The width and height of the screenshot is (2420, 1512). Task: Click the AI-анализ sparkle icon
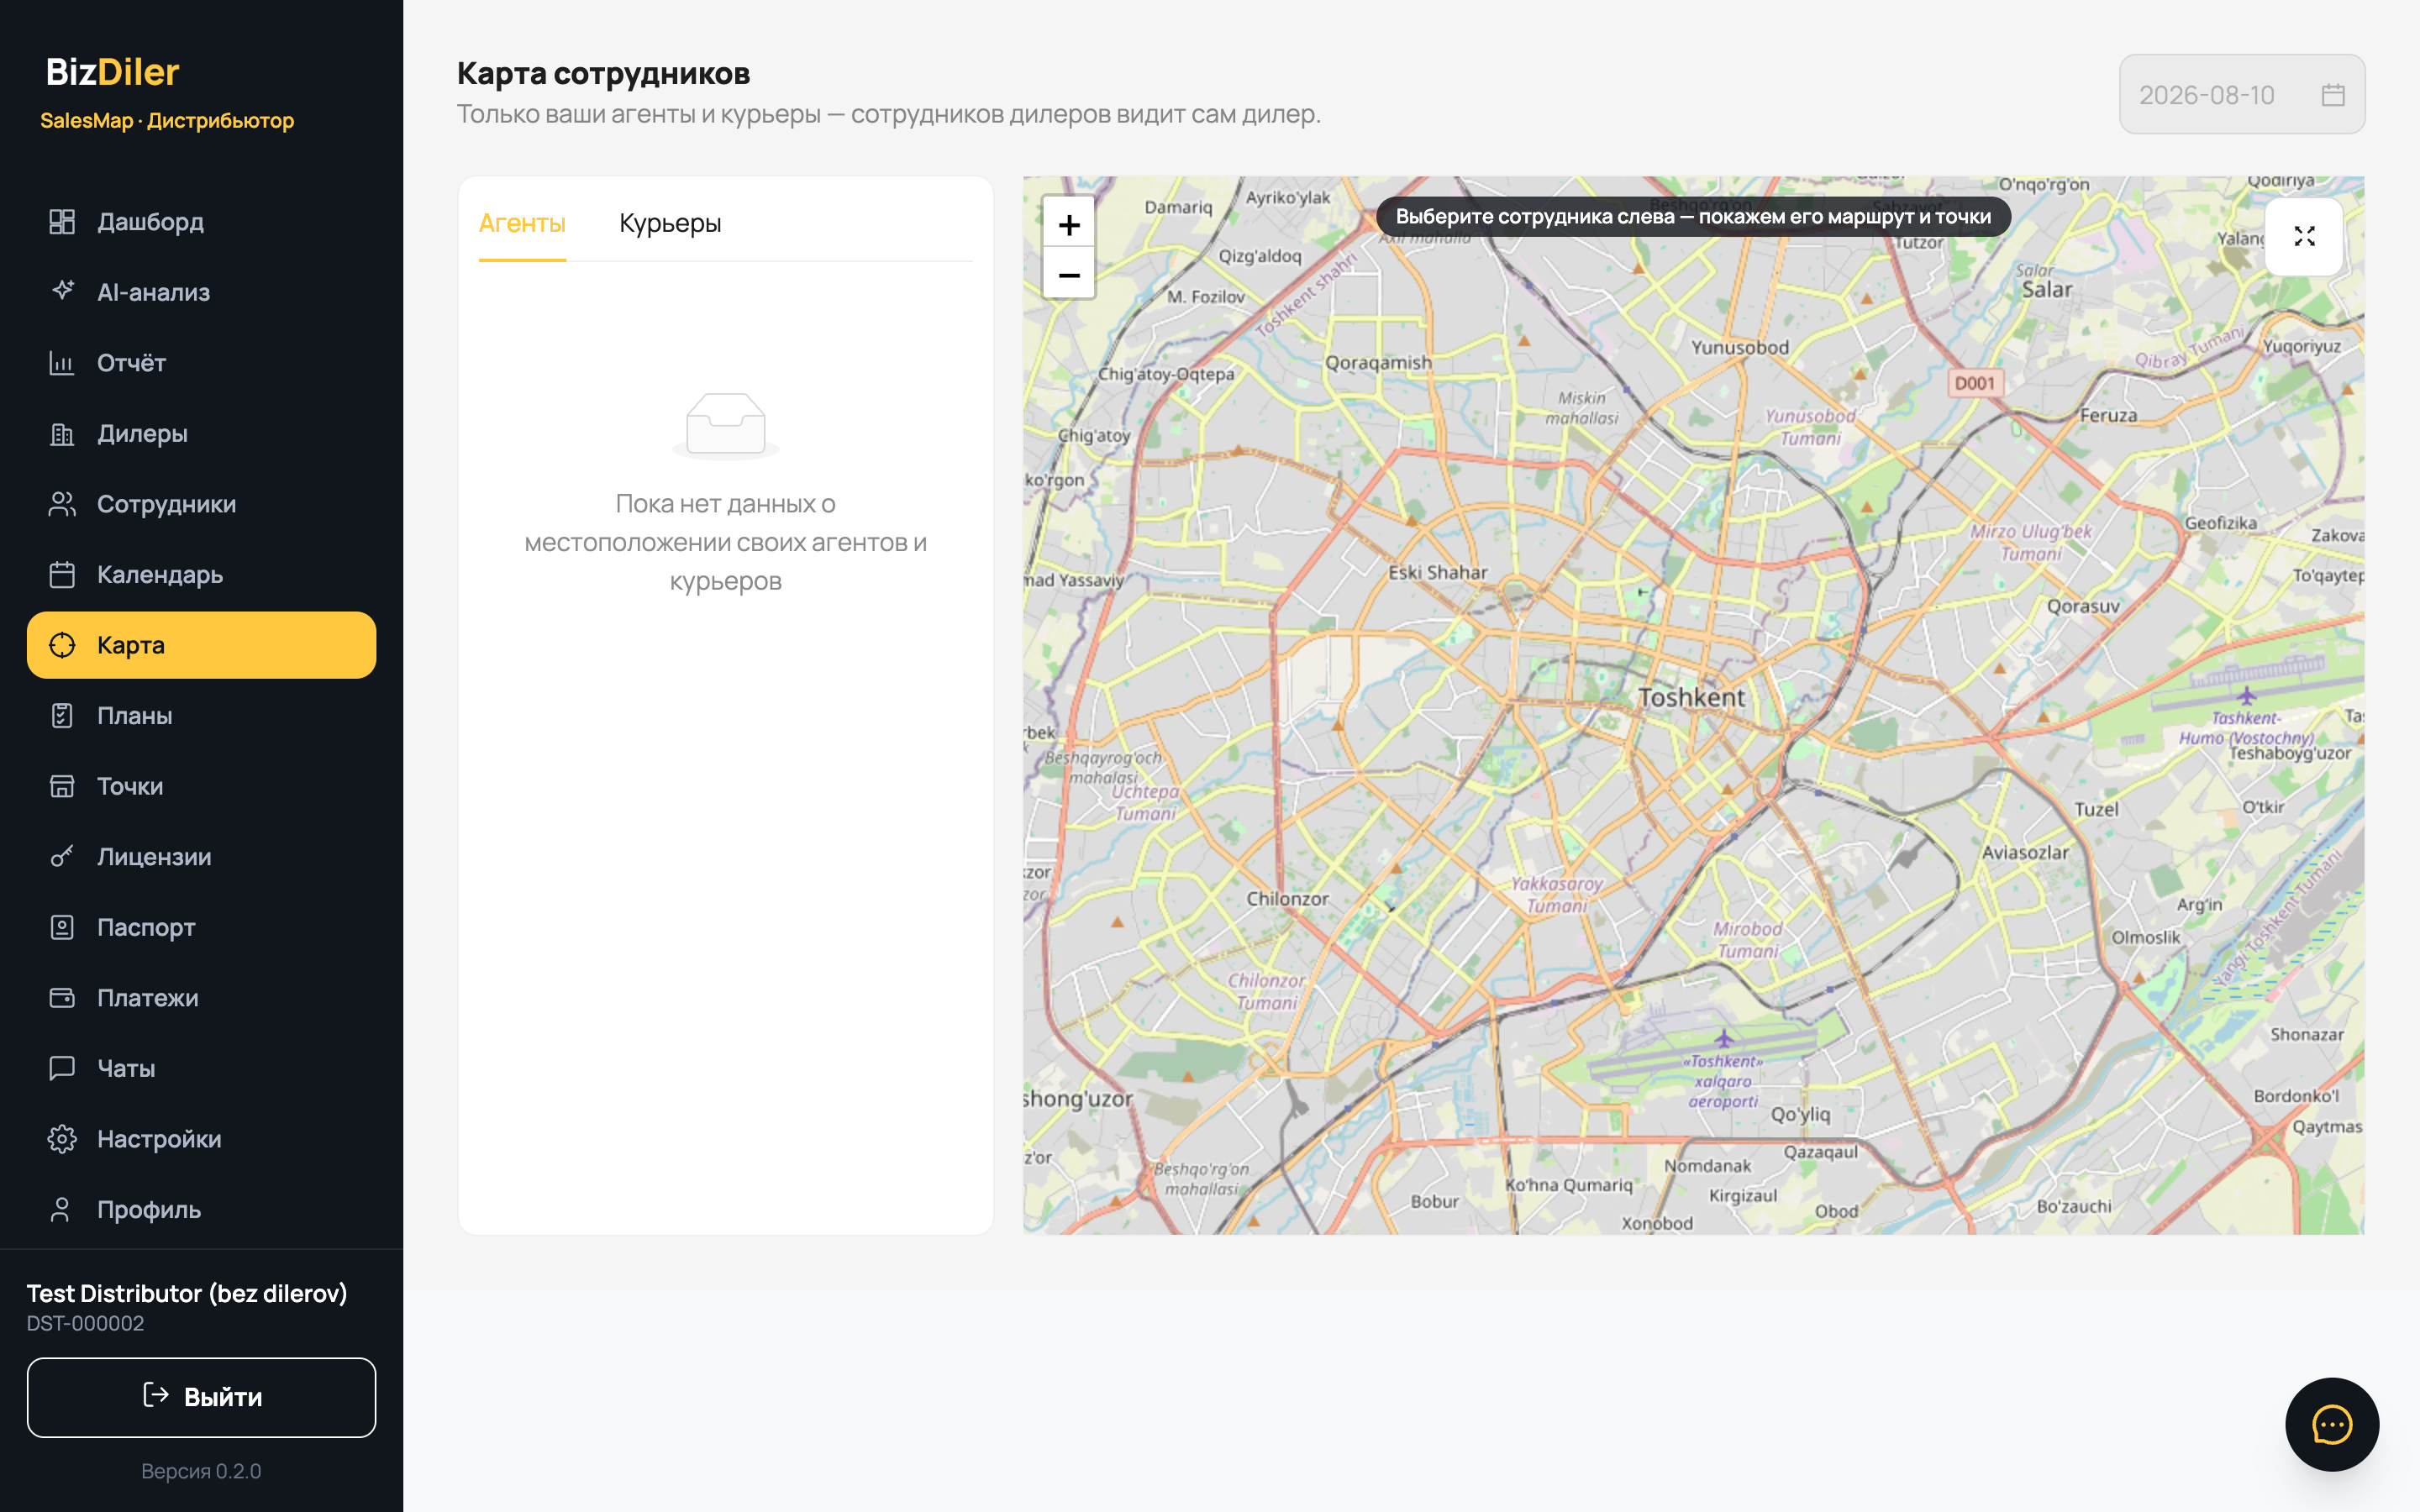point(62,292)
